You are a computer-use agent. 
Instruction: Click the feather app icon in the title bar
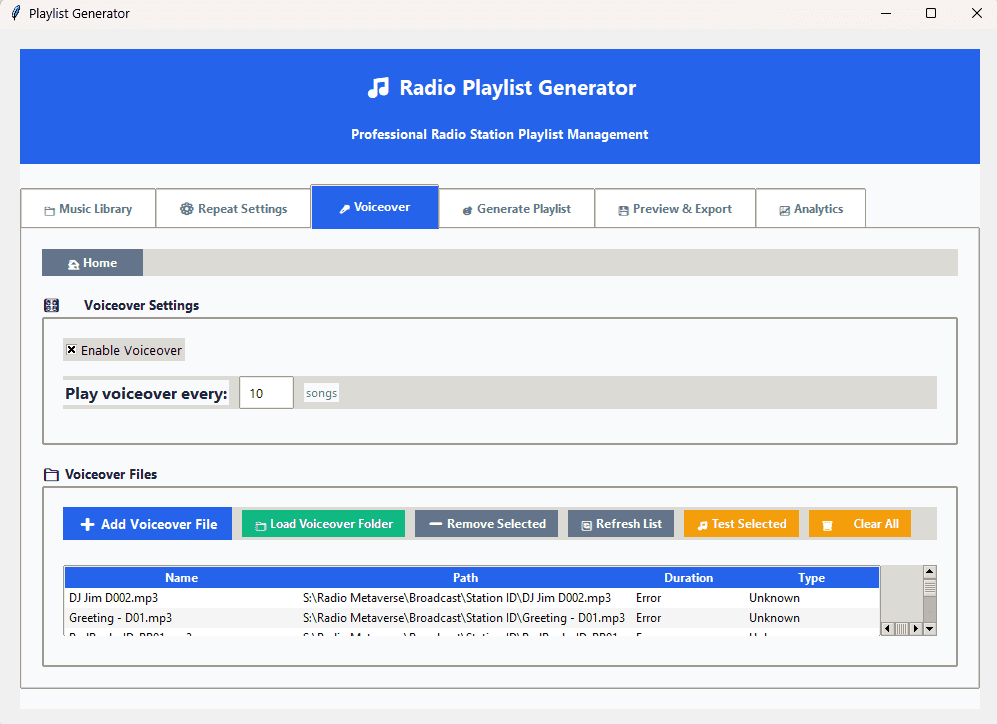14,13
